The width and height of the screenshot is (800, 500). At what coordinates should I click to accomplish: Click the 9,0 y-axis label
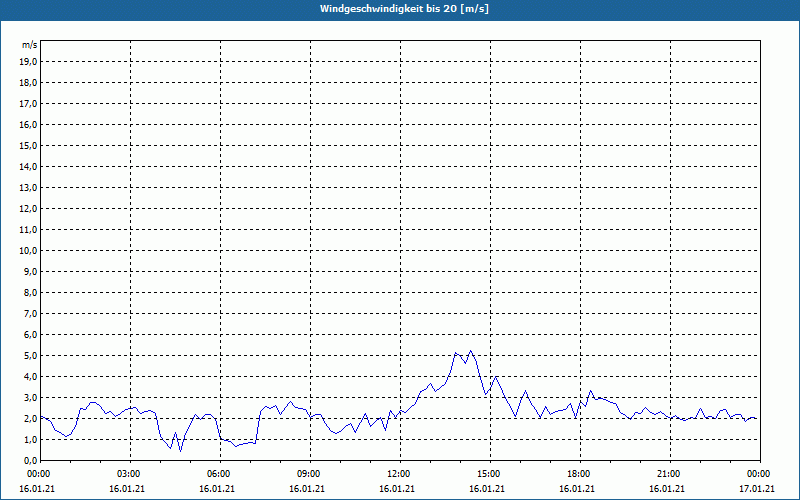[30, 271]
